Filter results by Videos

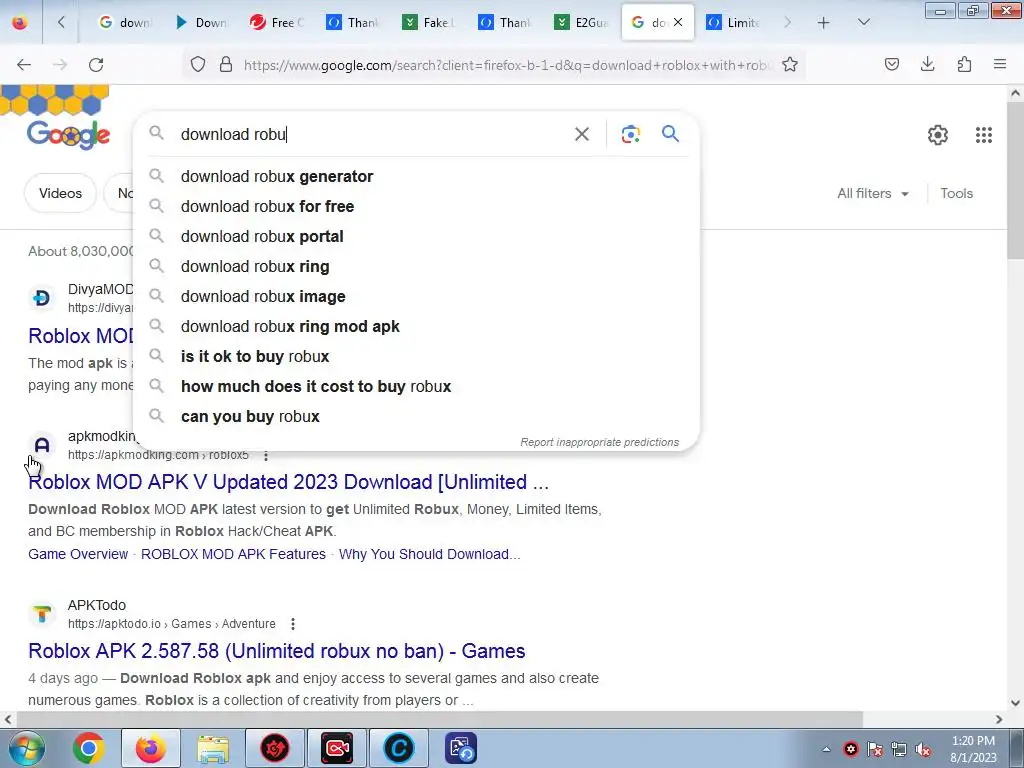pyautogui.click(x=60, y=193)
